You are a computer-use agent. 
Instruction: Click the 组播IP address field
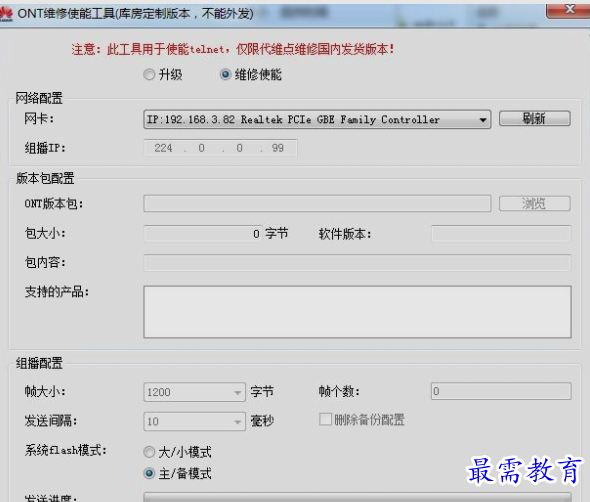point(220,148)
